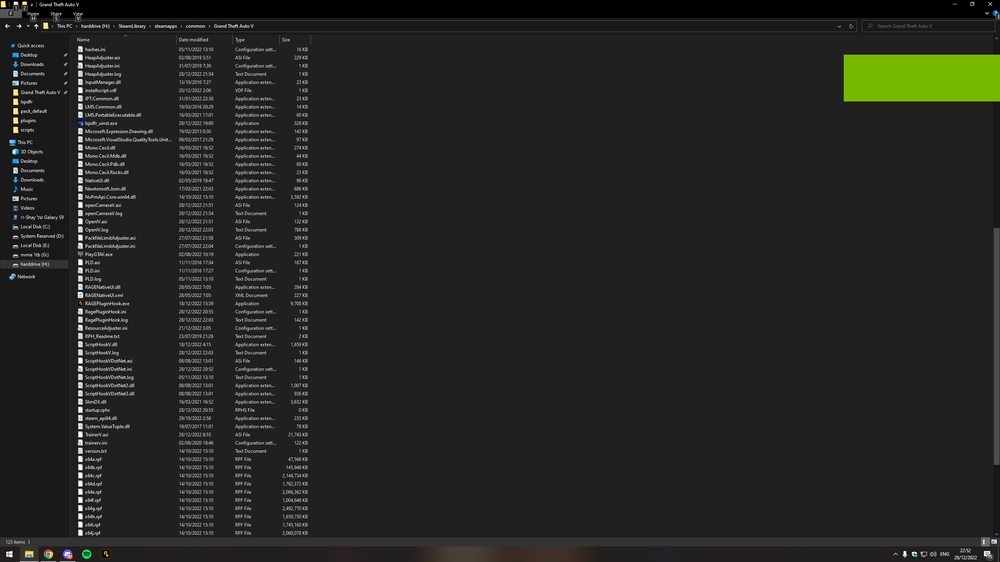Open the pack_default folder in sidebar
This screenshot has width=1000, height=562.
(x=33, y=111)
